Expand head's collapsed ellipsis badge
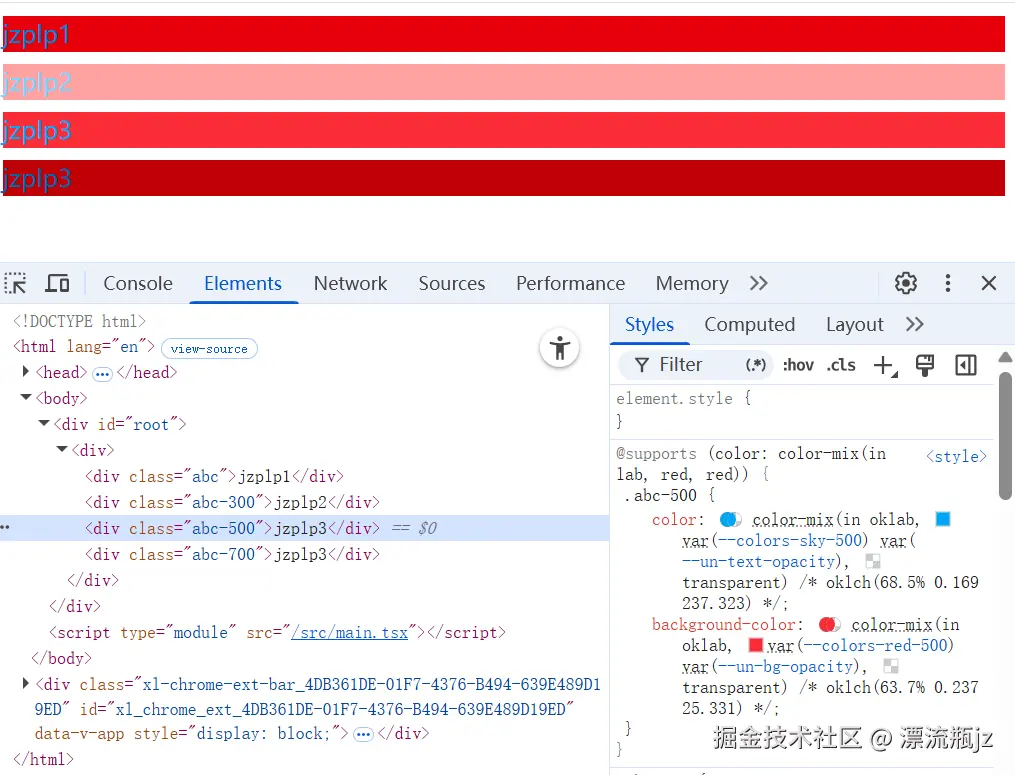The width and height of the screenshot is (1015, 775). [x=102, y=374]
